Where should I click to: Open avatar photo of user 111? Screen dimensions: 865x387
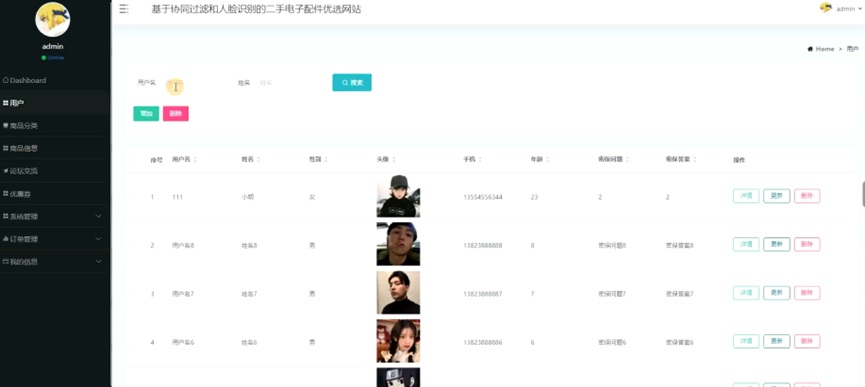[398, 196]
